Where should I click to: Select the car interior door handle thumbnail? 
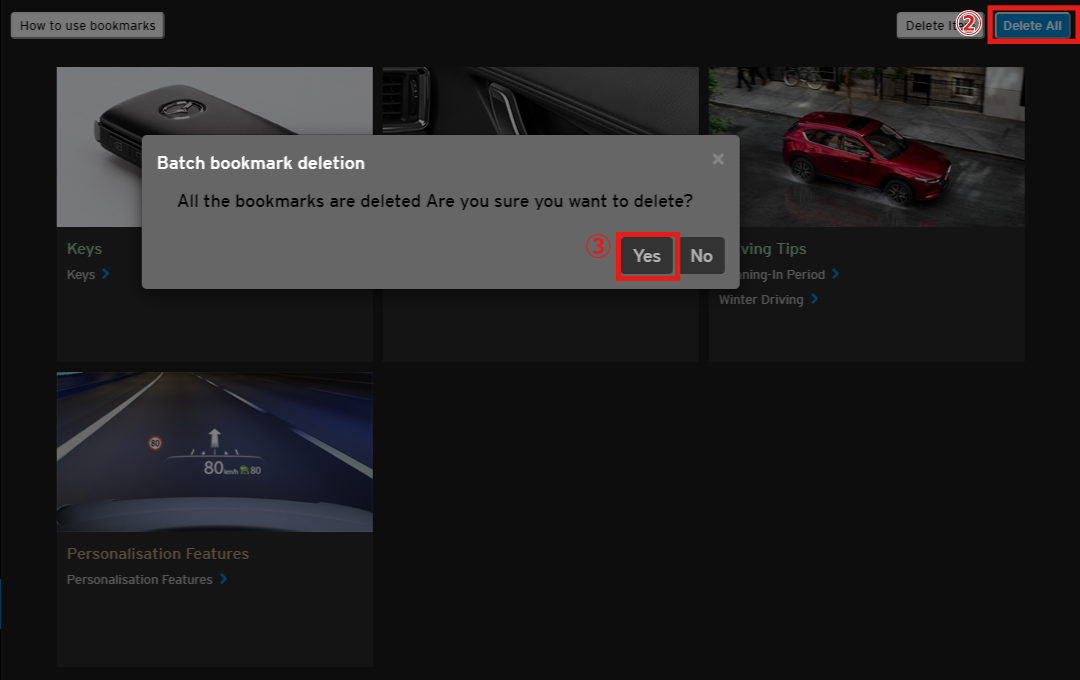540,100
